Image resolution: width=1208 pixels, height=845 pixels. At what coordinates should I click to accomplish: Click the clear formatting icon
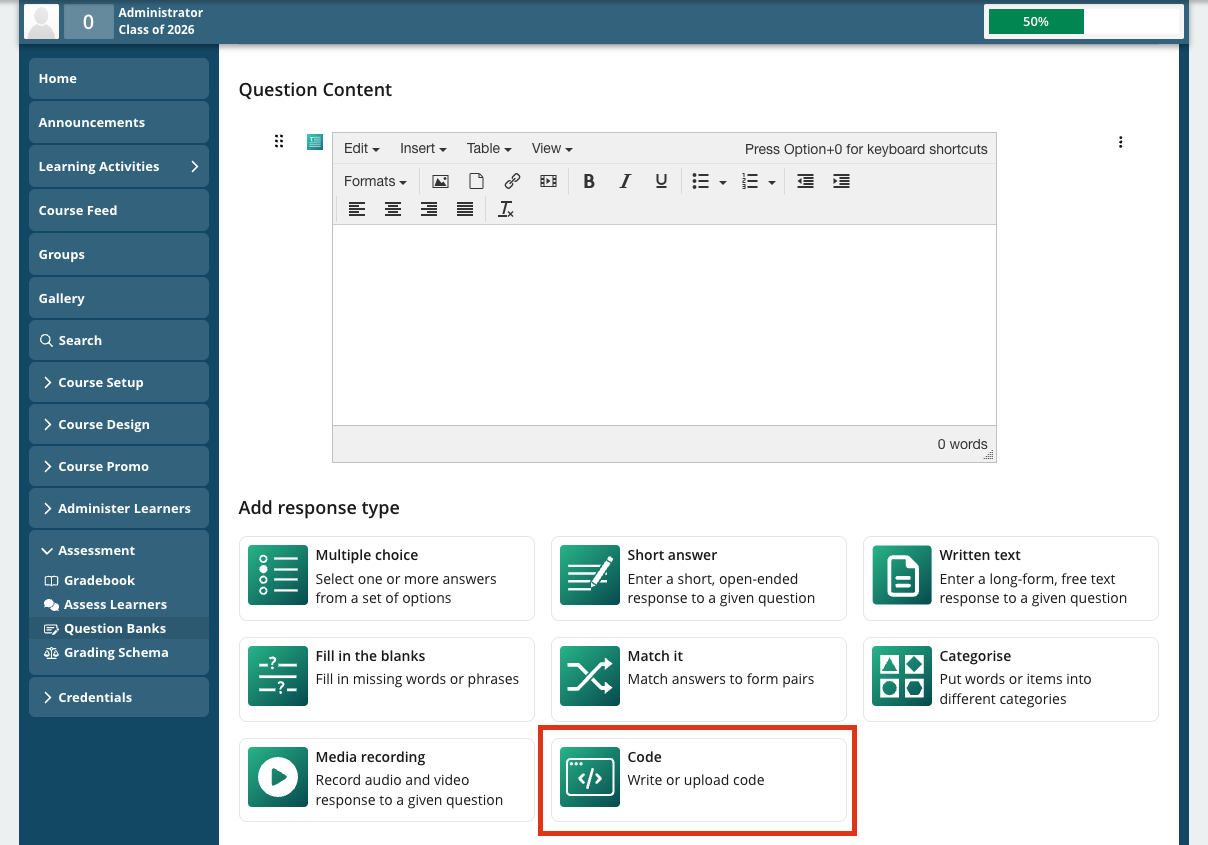(506, 209)
